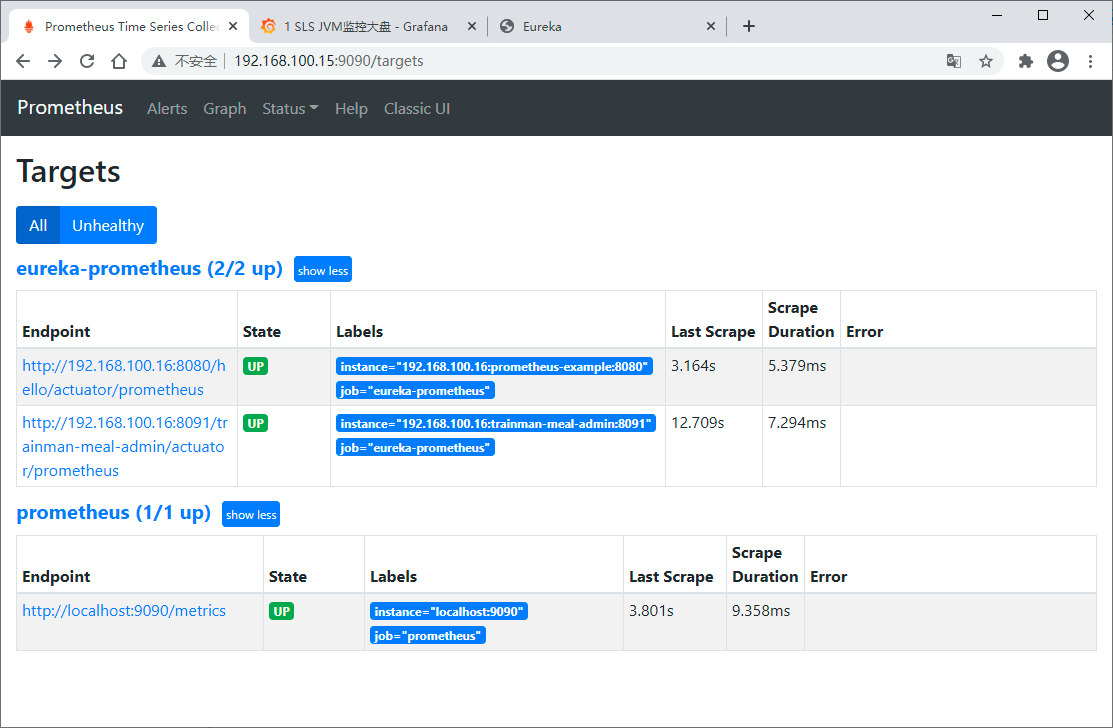Click the job="prometheus" label badge
Image resolution: width=1113 pixels, height=728 pixels.
427,636
